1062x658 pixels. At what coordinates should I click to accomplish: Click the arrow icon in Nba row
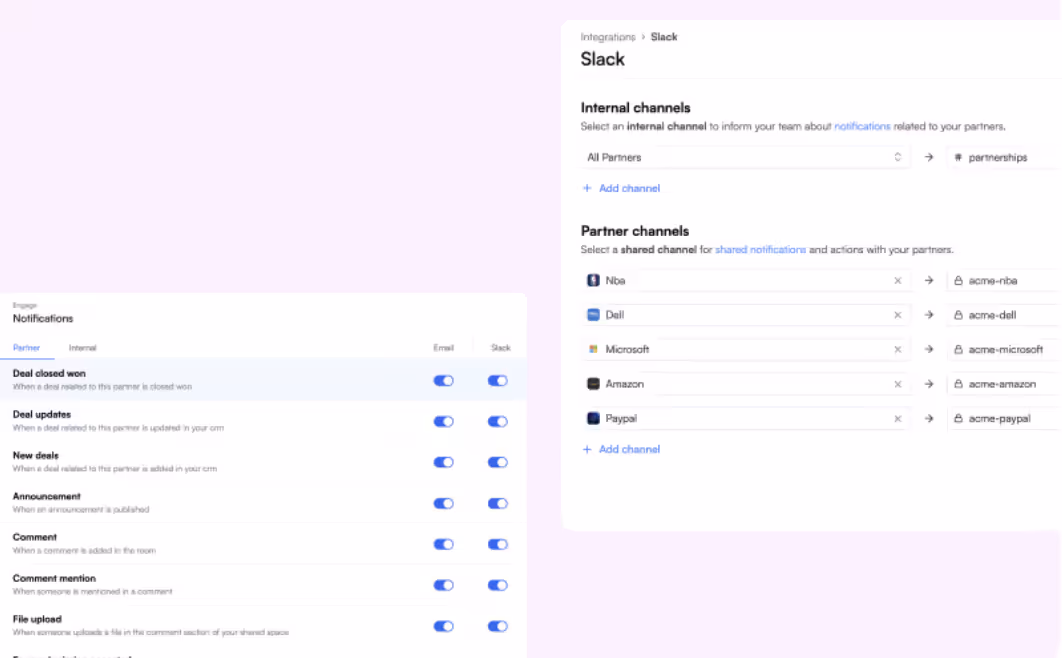(x=929, y=280)
